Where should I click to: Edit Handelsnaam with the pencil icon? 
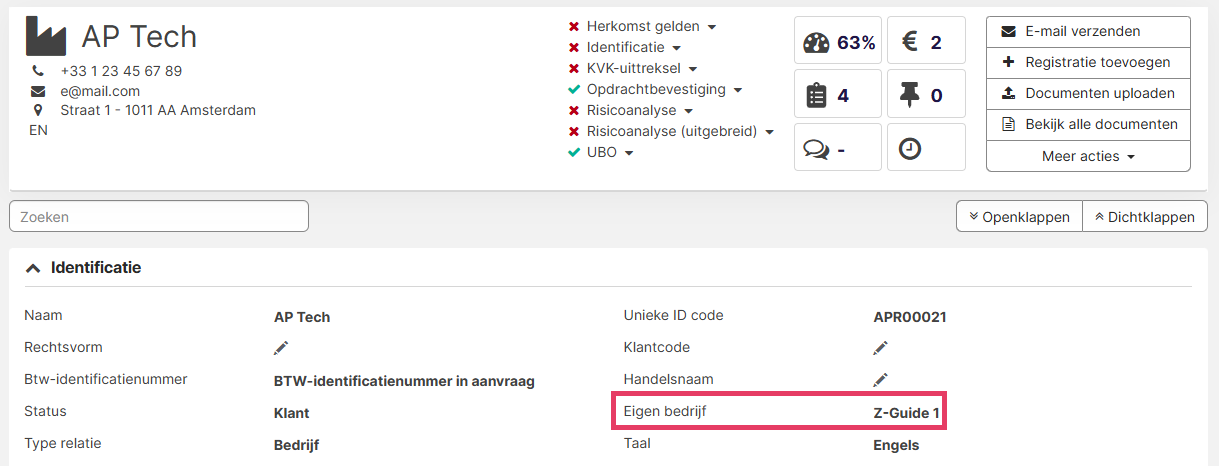pos(880,380)
